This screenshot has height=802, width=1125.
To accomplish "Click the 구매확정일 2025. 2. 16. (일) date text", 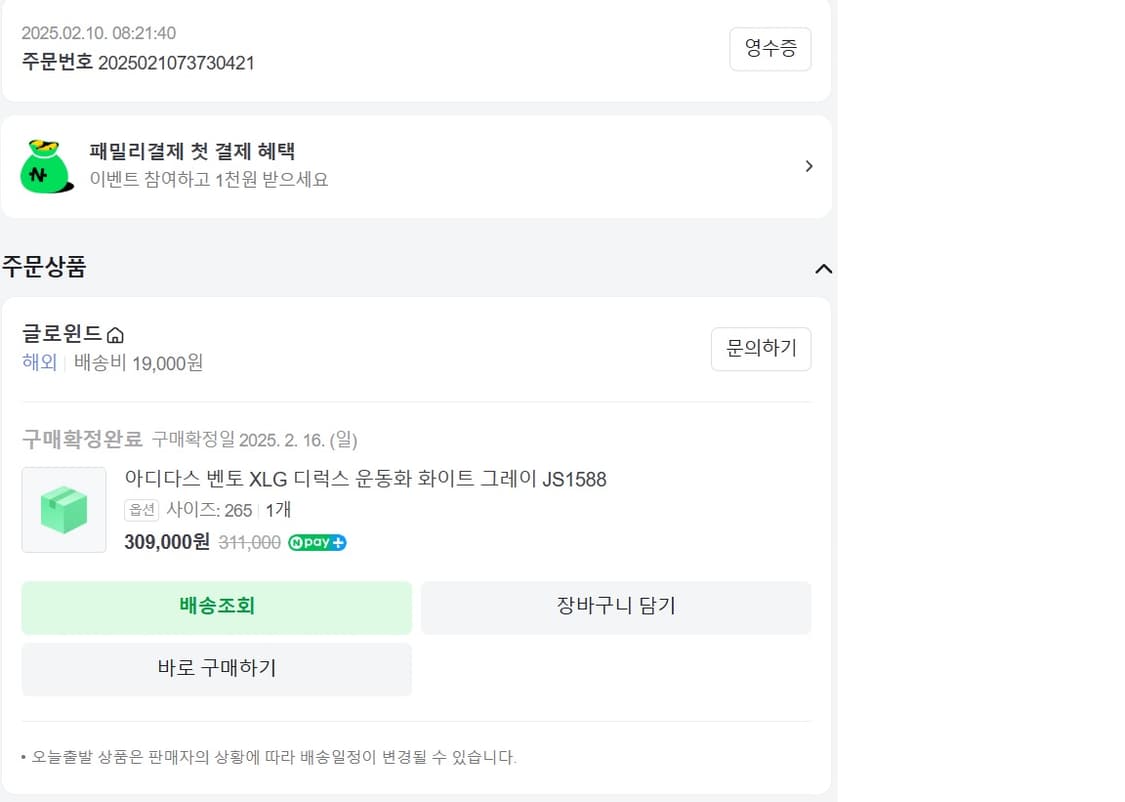I will [x=254, y=440].
